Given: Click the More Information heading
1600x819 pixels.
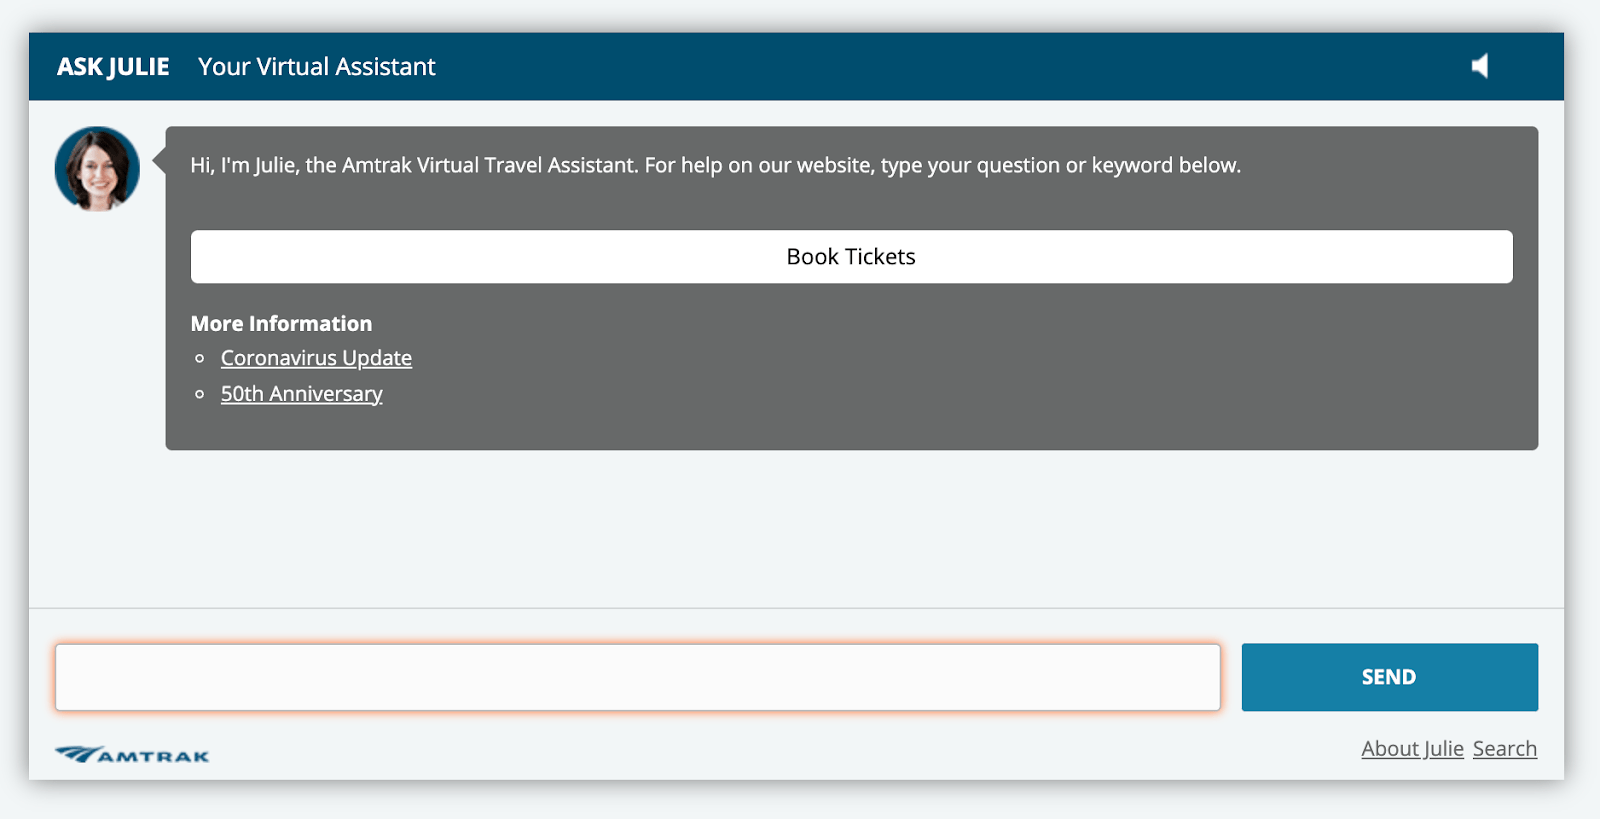Looking at the screenshot, I should pos(281,323).
